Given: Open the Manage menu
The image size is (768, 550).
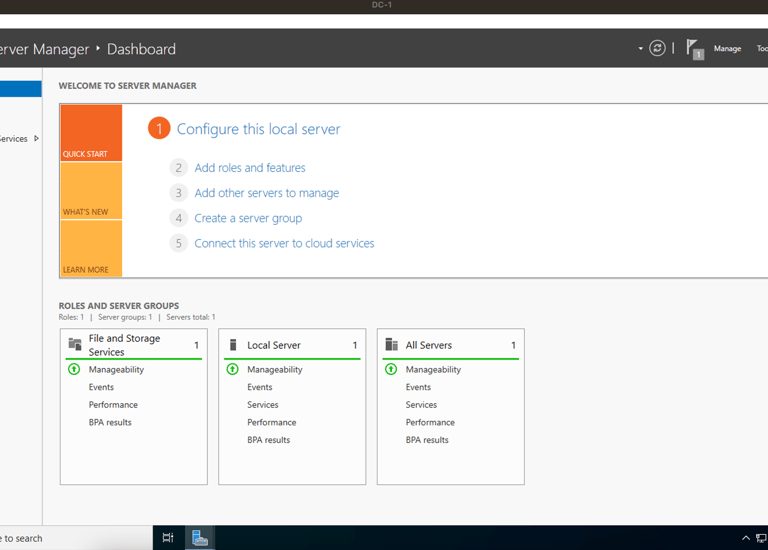Looking at the screenshot, I should (727, 48).
